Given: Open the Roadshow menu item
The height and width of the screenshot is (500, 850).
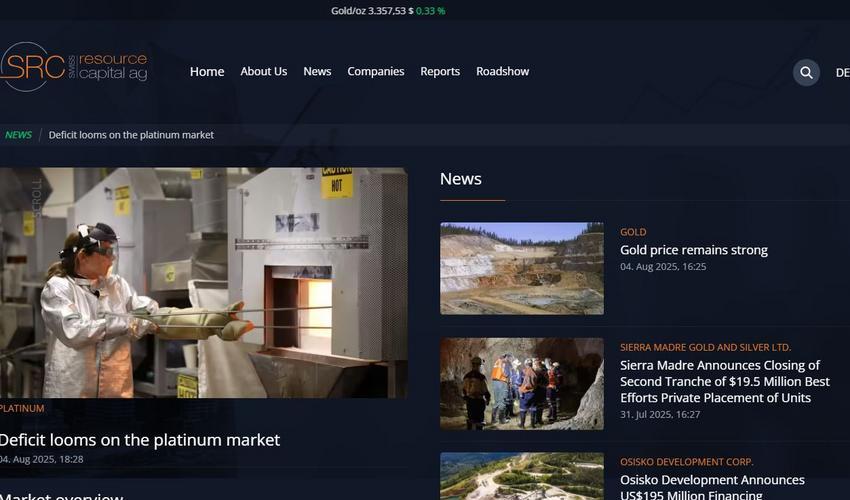Looking at the screenshot, I should pos(502,71).
